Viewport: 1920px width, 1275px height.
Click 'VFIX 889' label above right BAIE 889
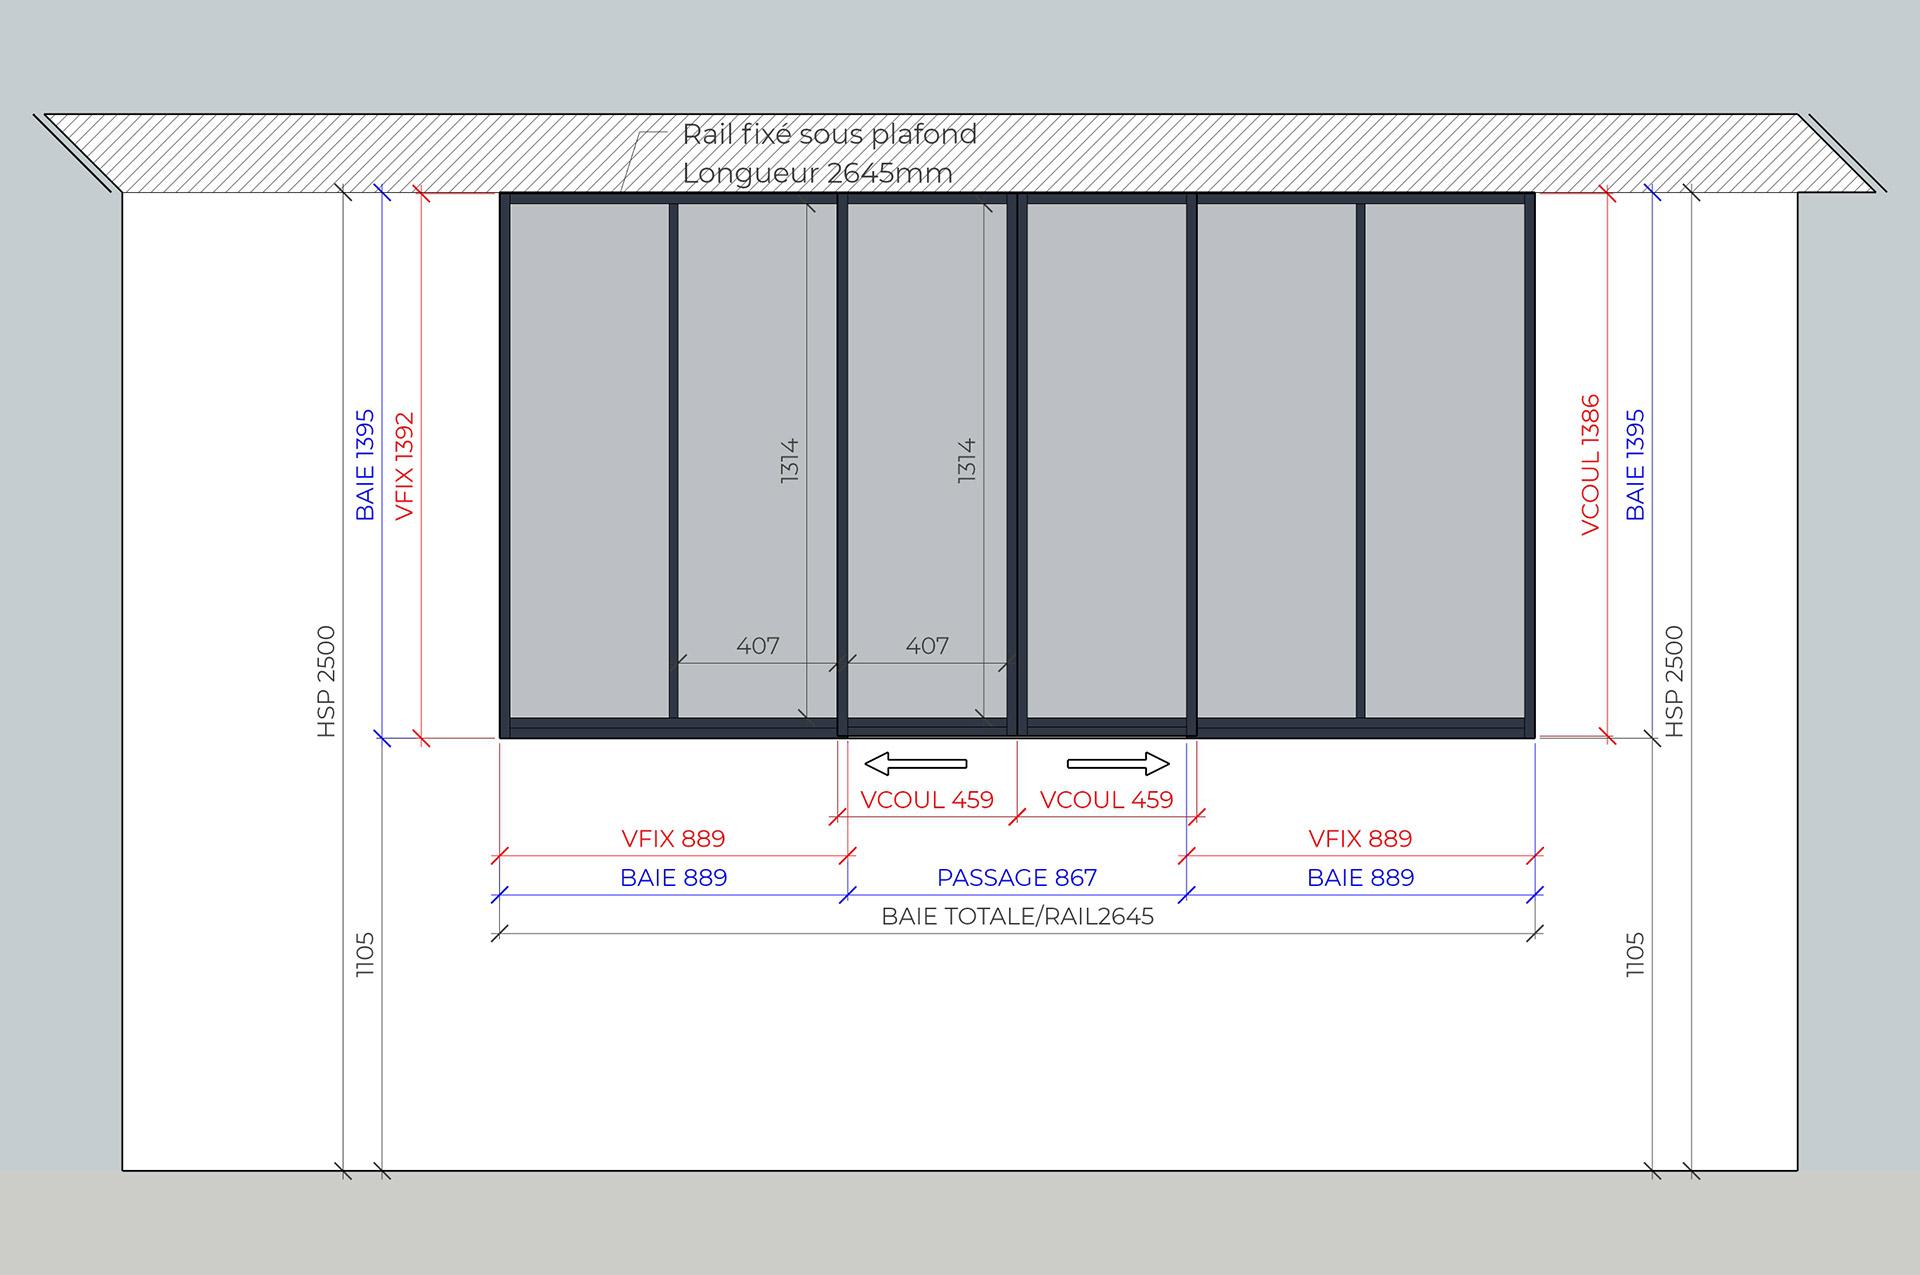tap(1360, 839)
